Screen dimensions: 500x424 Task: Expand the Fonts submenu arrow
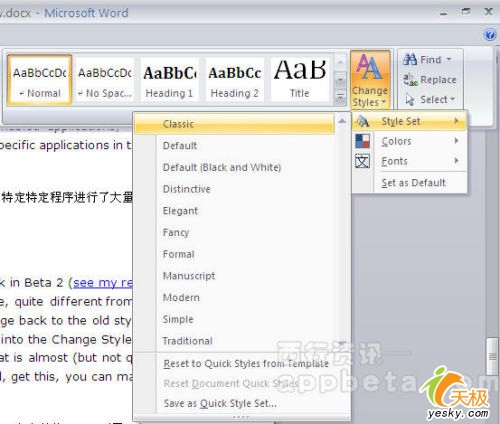(x=457, y=161)
